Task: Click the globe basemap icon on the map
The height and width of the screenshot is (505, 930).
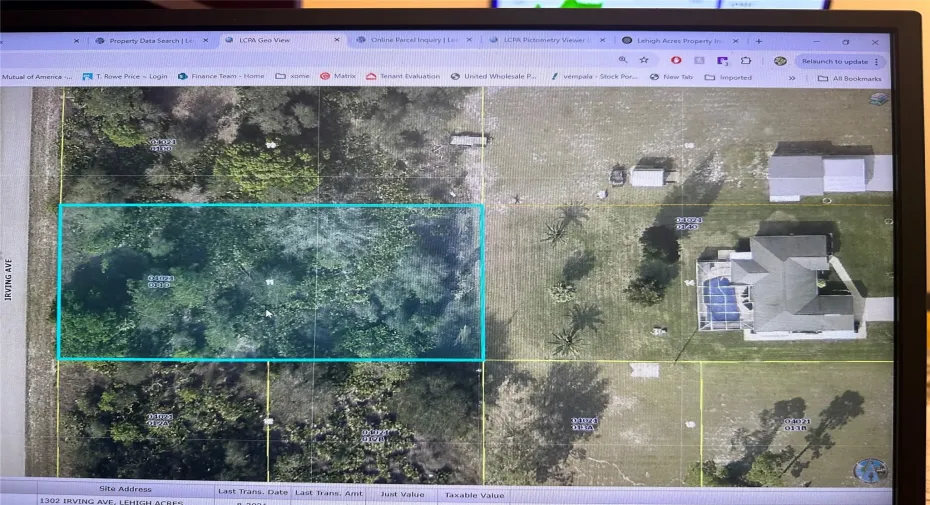Action: click(x=870, y=470)
